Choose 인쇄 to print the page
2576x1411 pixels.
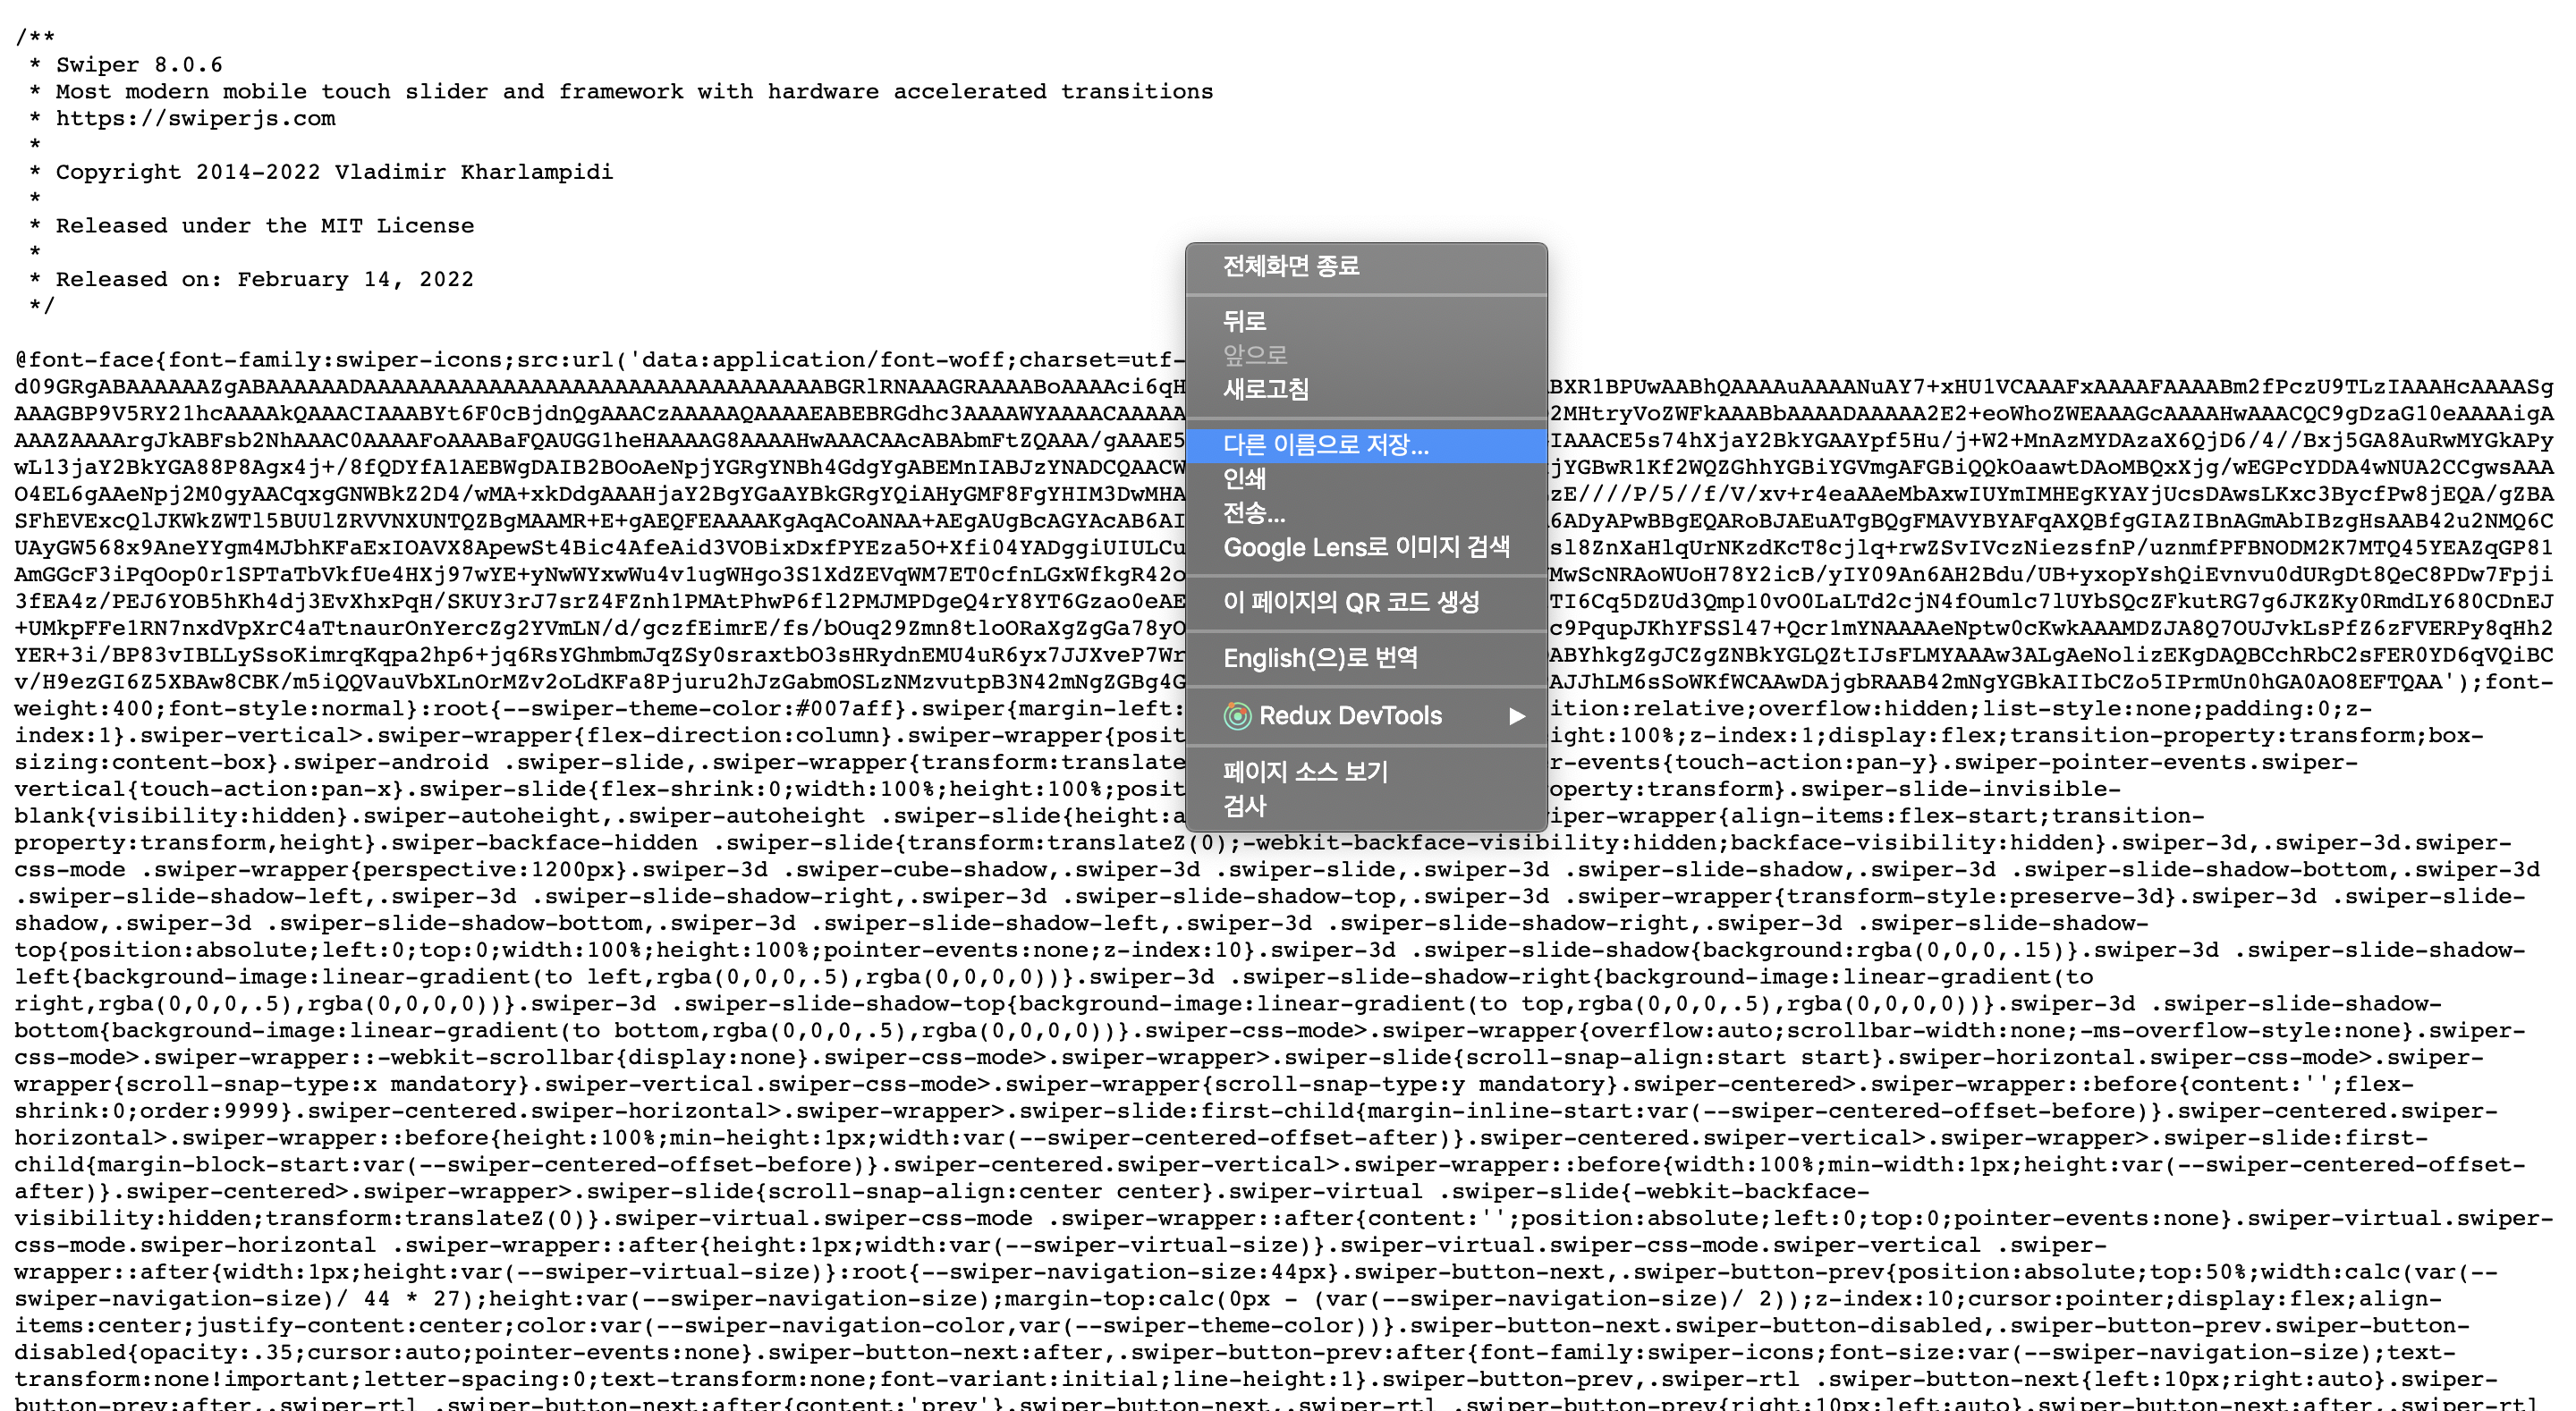pos(1244,479)
